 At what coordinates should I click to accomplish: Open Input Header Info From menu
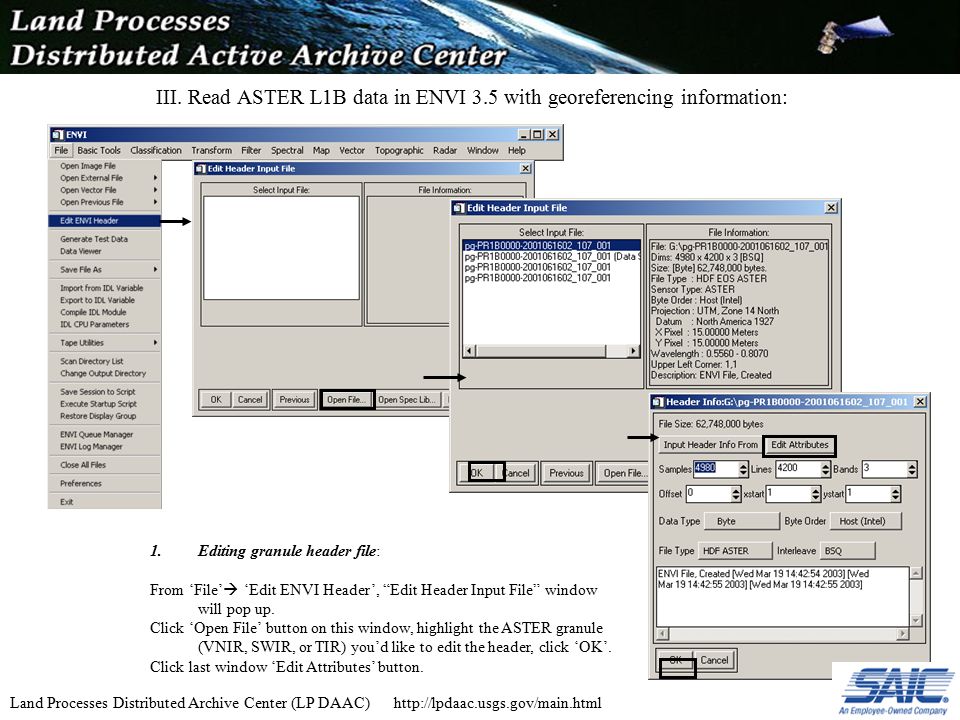click(x=710, y=445)
